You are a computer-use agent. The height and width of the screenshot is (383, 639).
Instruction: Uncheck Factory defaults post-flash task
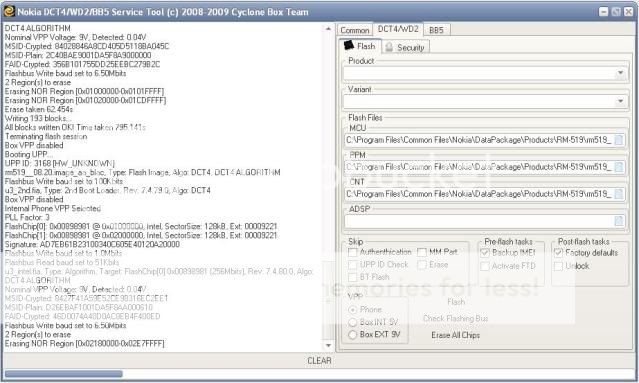tap(558, 253)
